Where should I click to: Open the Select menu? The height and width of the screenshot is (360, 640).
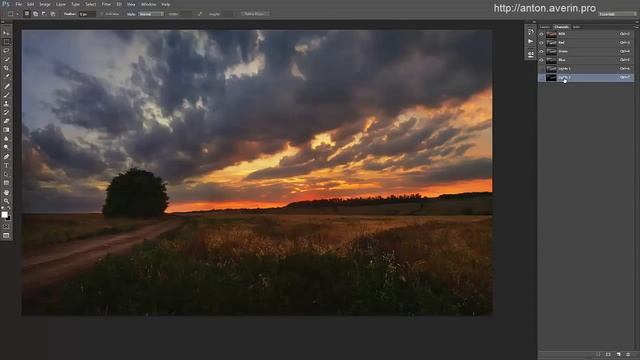click(91, 4)
